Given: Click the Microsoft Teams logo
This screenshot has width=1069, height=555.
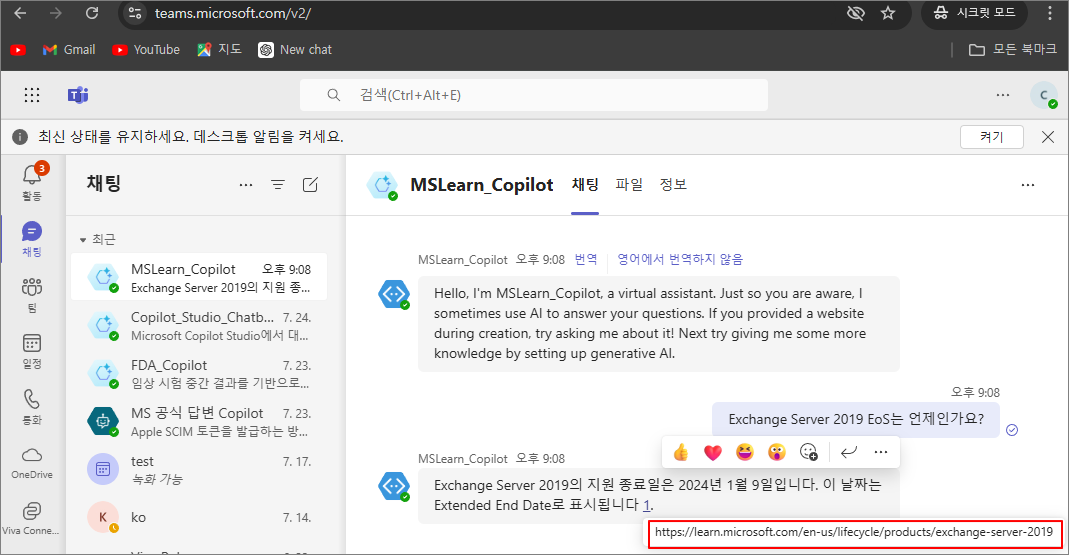Looking at the screenshot, I should tap(78, 95).
